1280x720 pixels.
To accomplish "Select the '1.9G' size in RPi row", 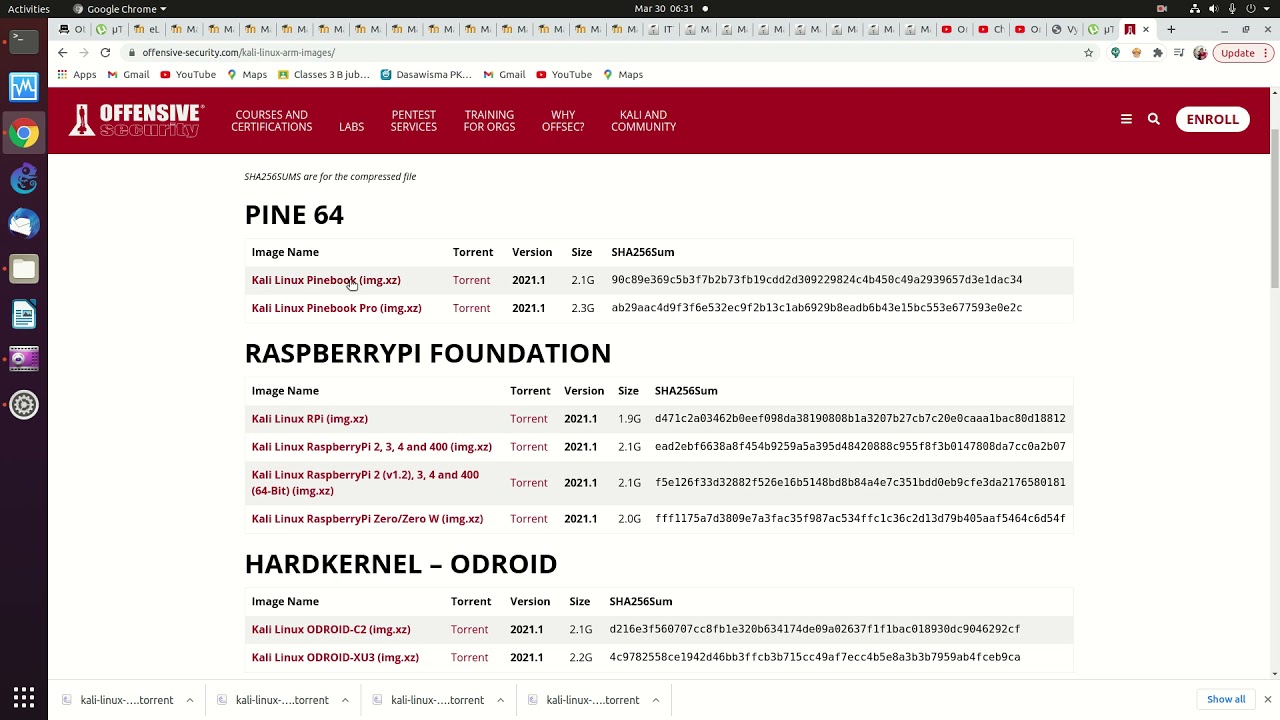I will point(629,419).
